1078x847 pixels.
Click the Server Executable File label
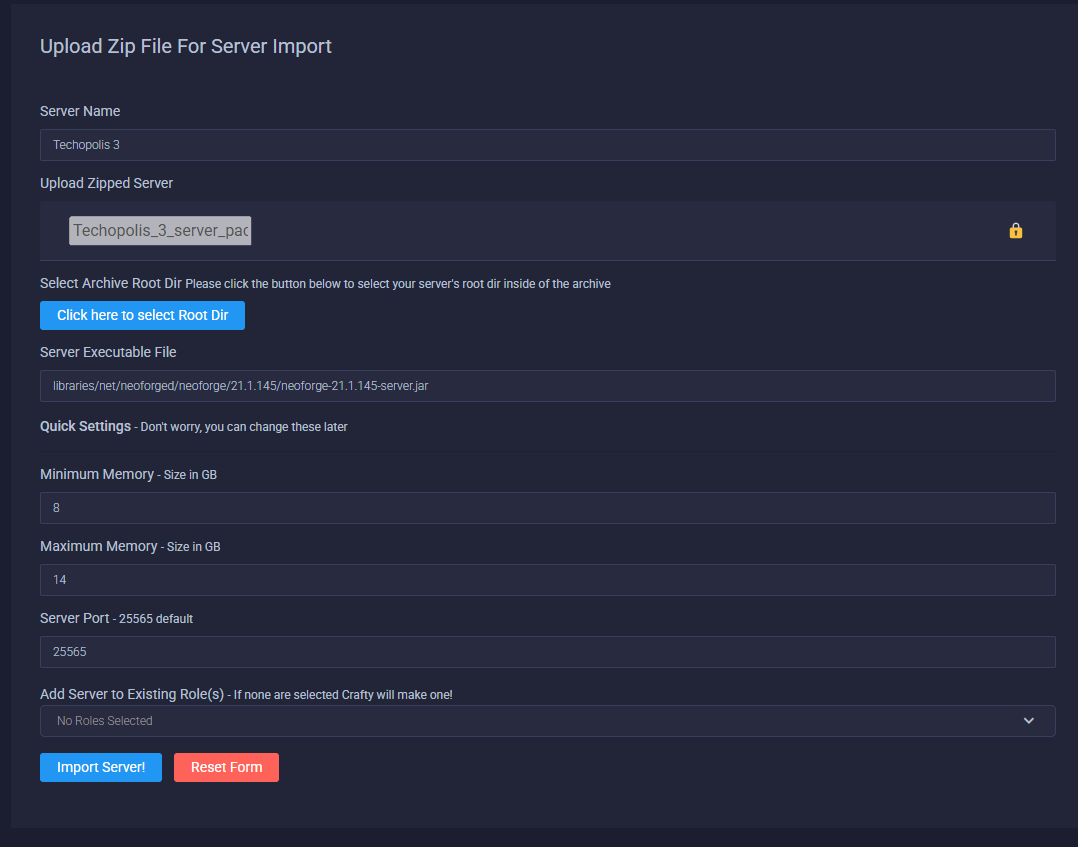pos(108,352)
